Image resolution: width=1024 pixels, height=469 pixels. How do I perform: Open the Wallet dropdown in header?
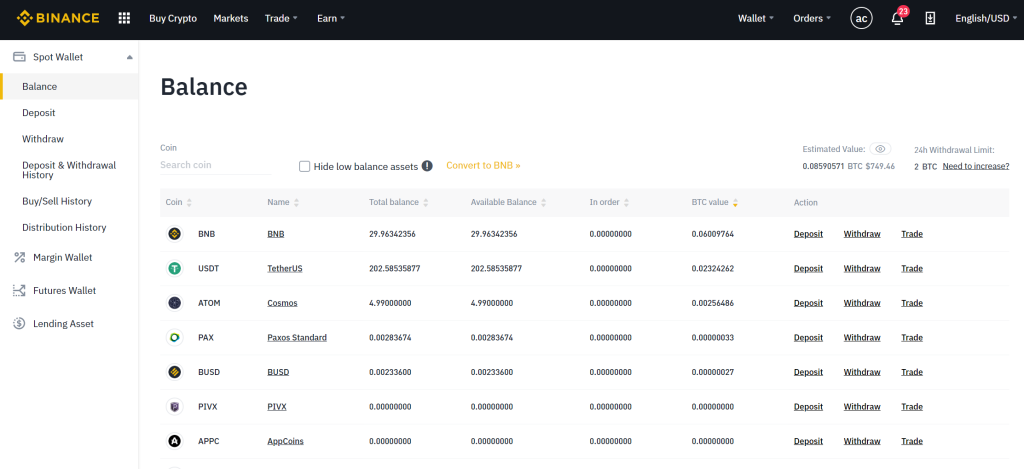756,18
